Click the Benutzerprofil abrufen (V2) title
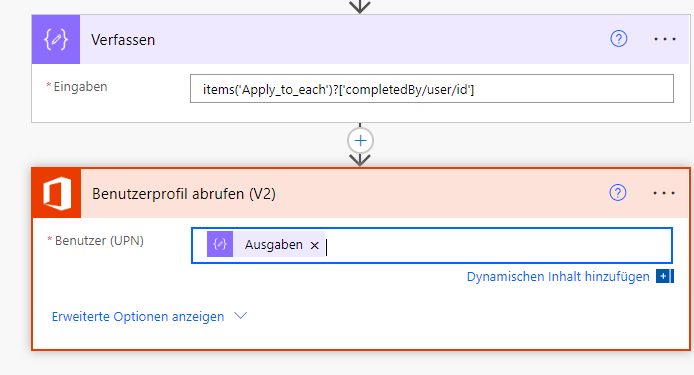This screenshot has width=694, height=375. pos(184,194)
